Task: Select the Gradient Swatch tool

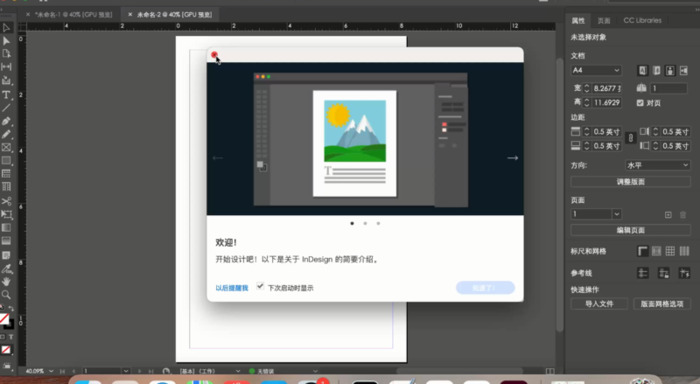Action: click(x=6, y=228)
